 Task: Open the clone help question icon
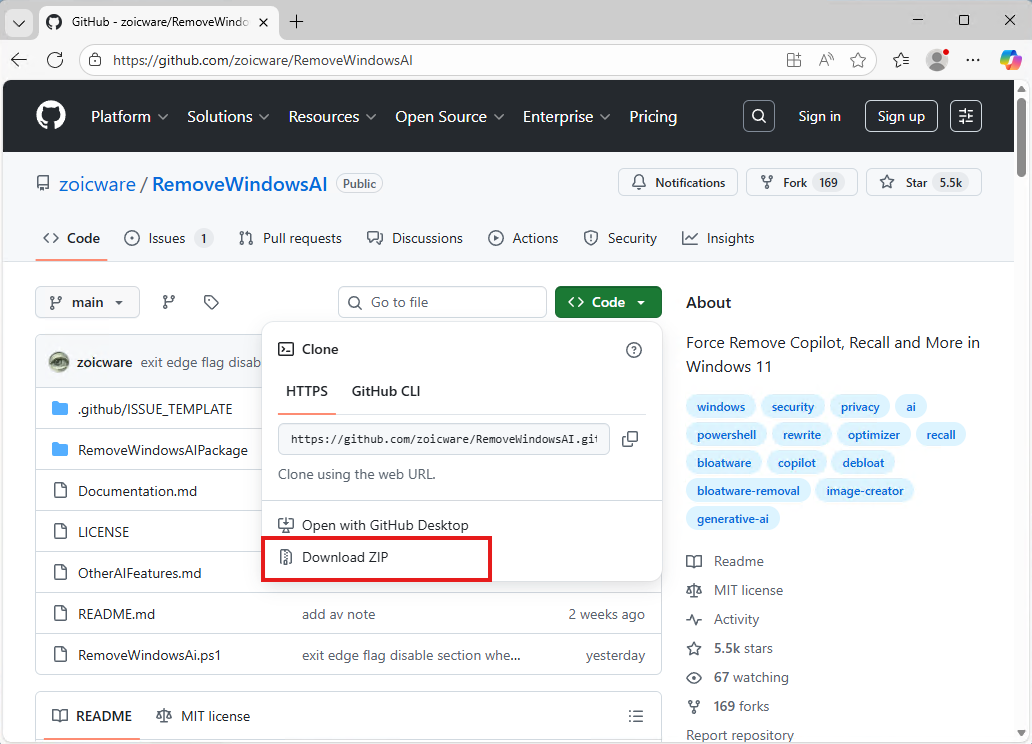click(x=633, y=350)
